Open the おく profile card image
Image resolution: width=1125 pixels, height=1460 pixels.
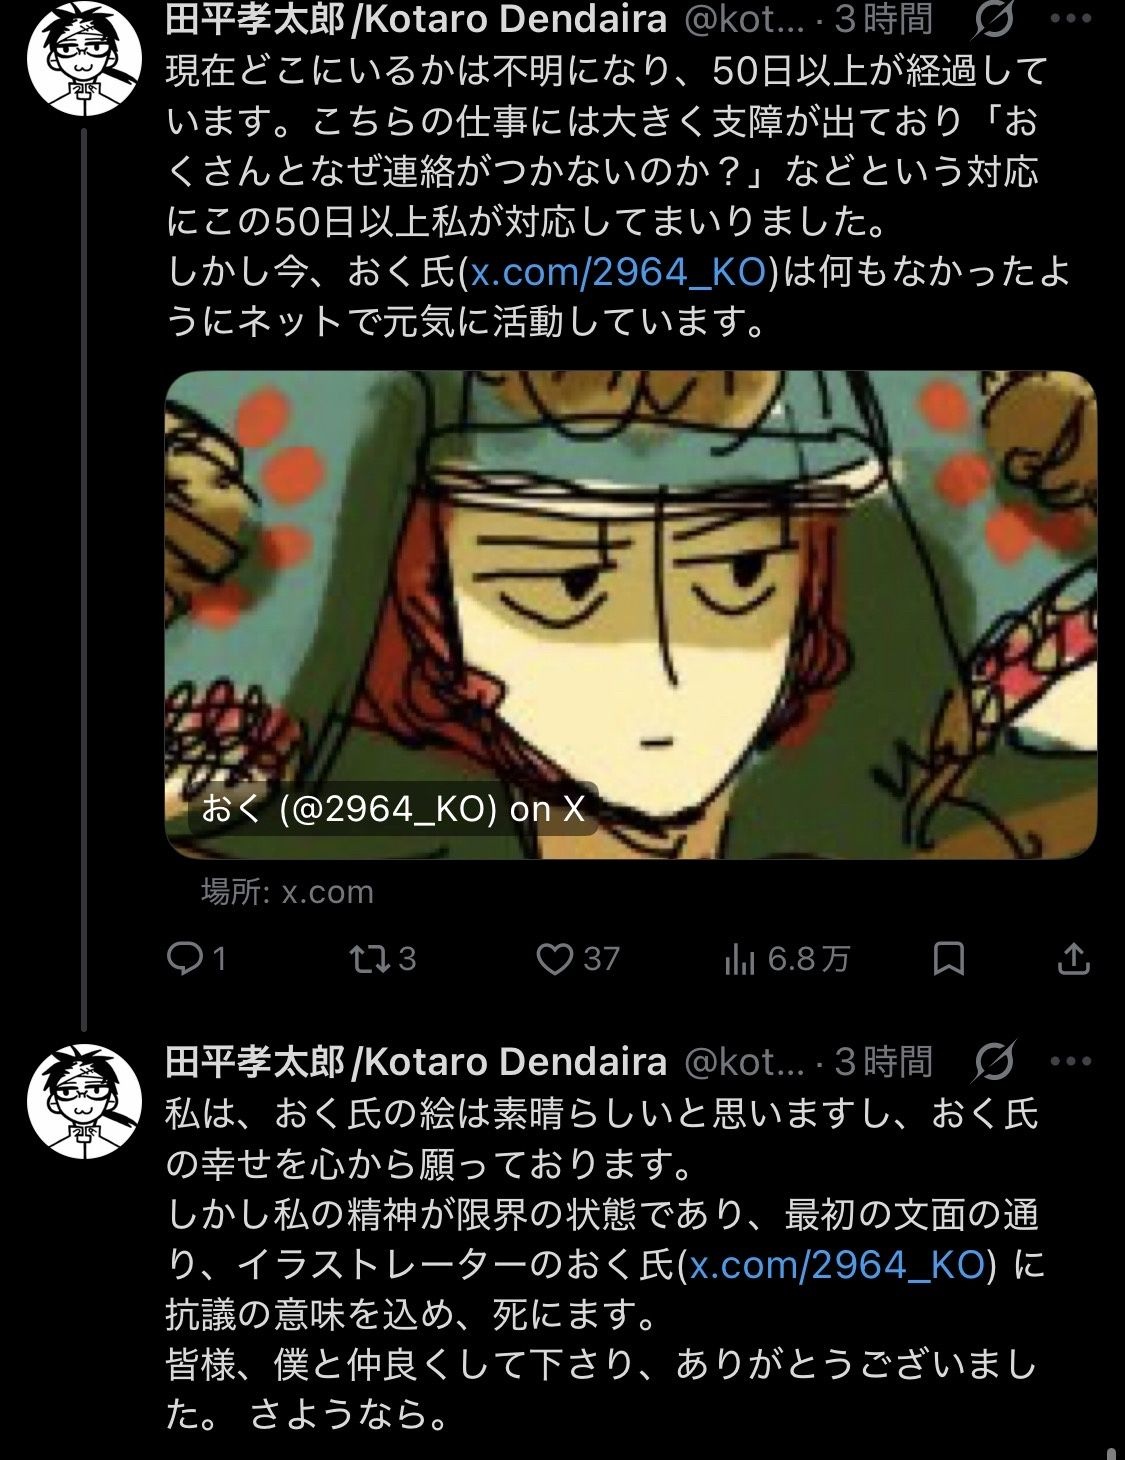pos(631,614)
